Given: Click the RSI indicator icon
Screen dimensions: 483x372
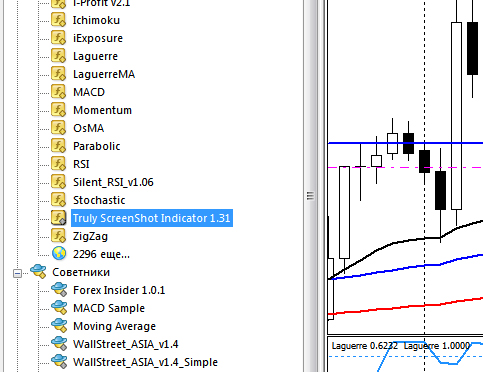Looking at the screenshot, I should [58, 164].
